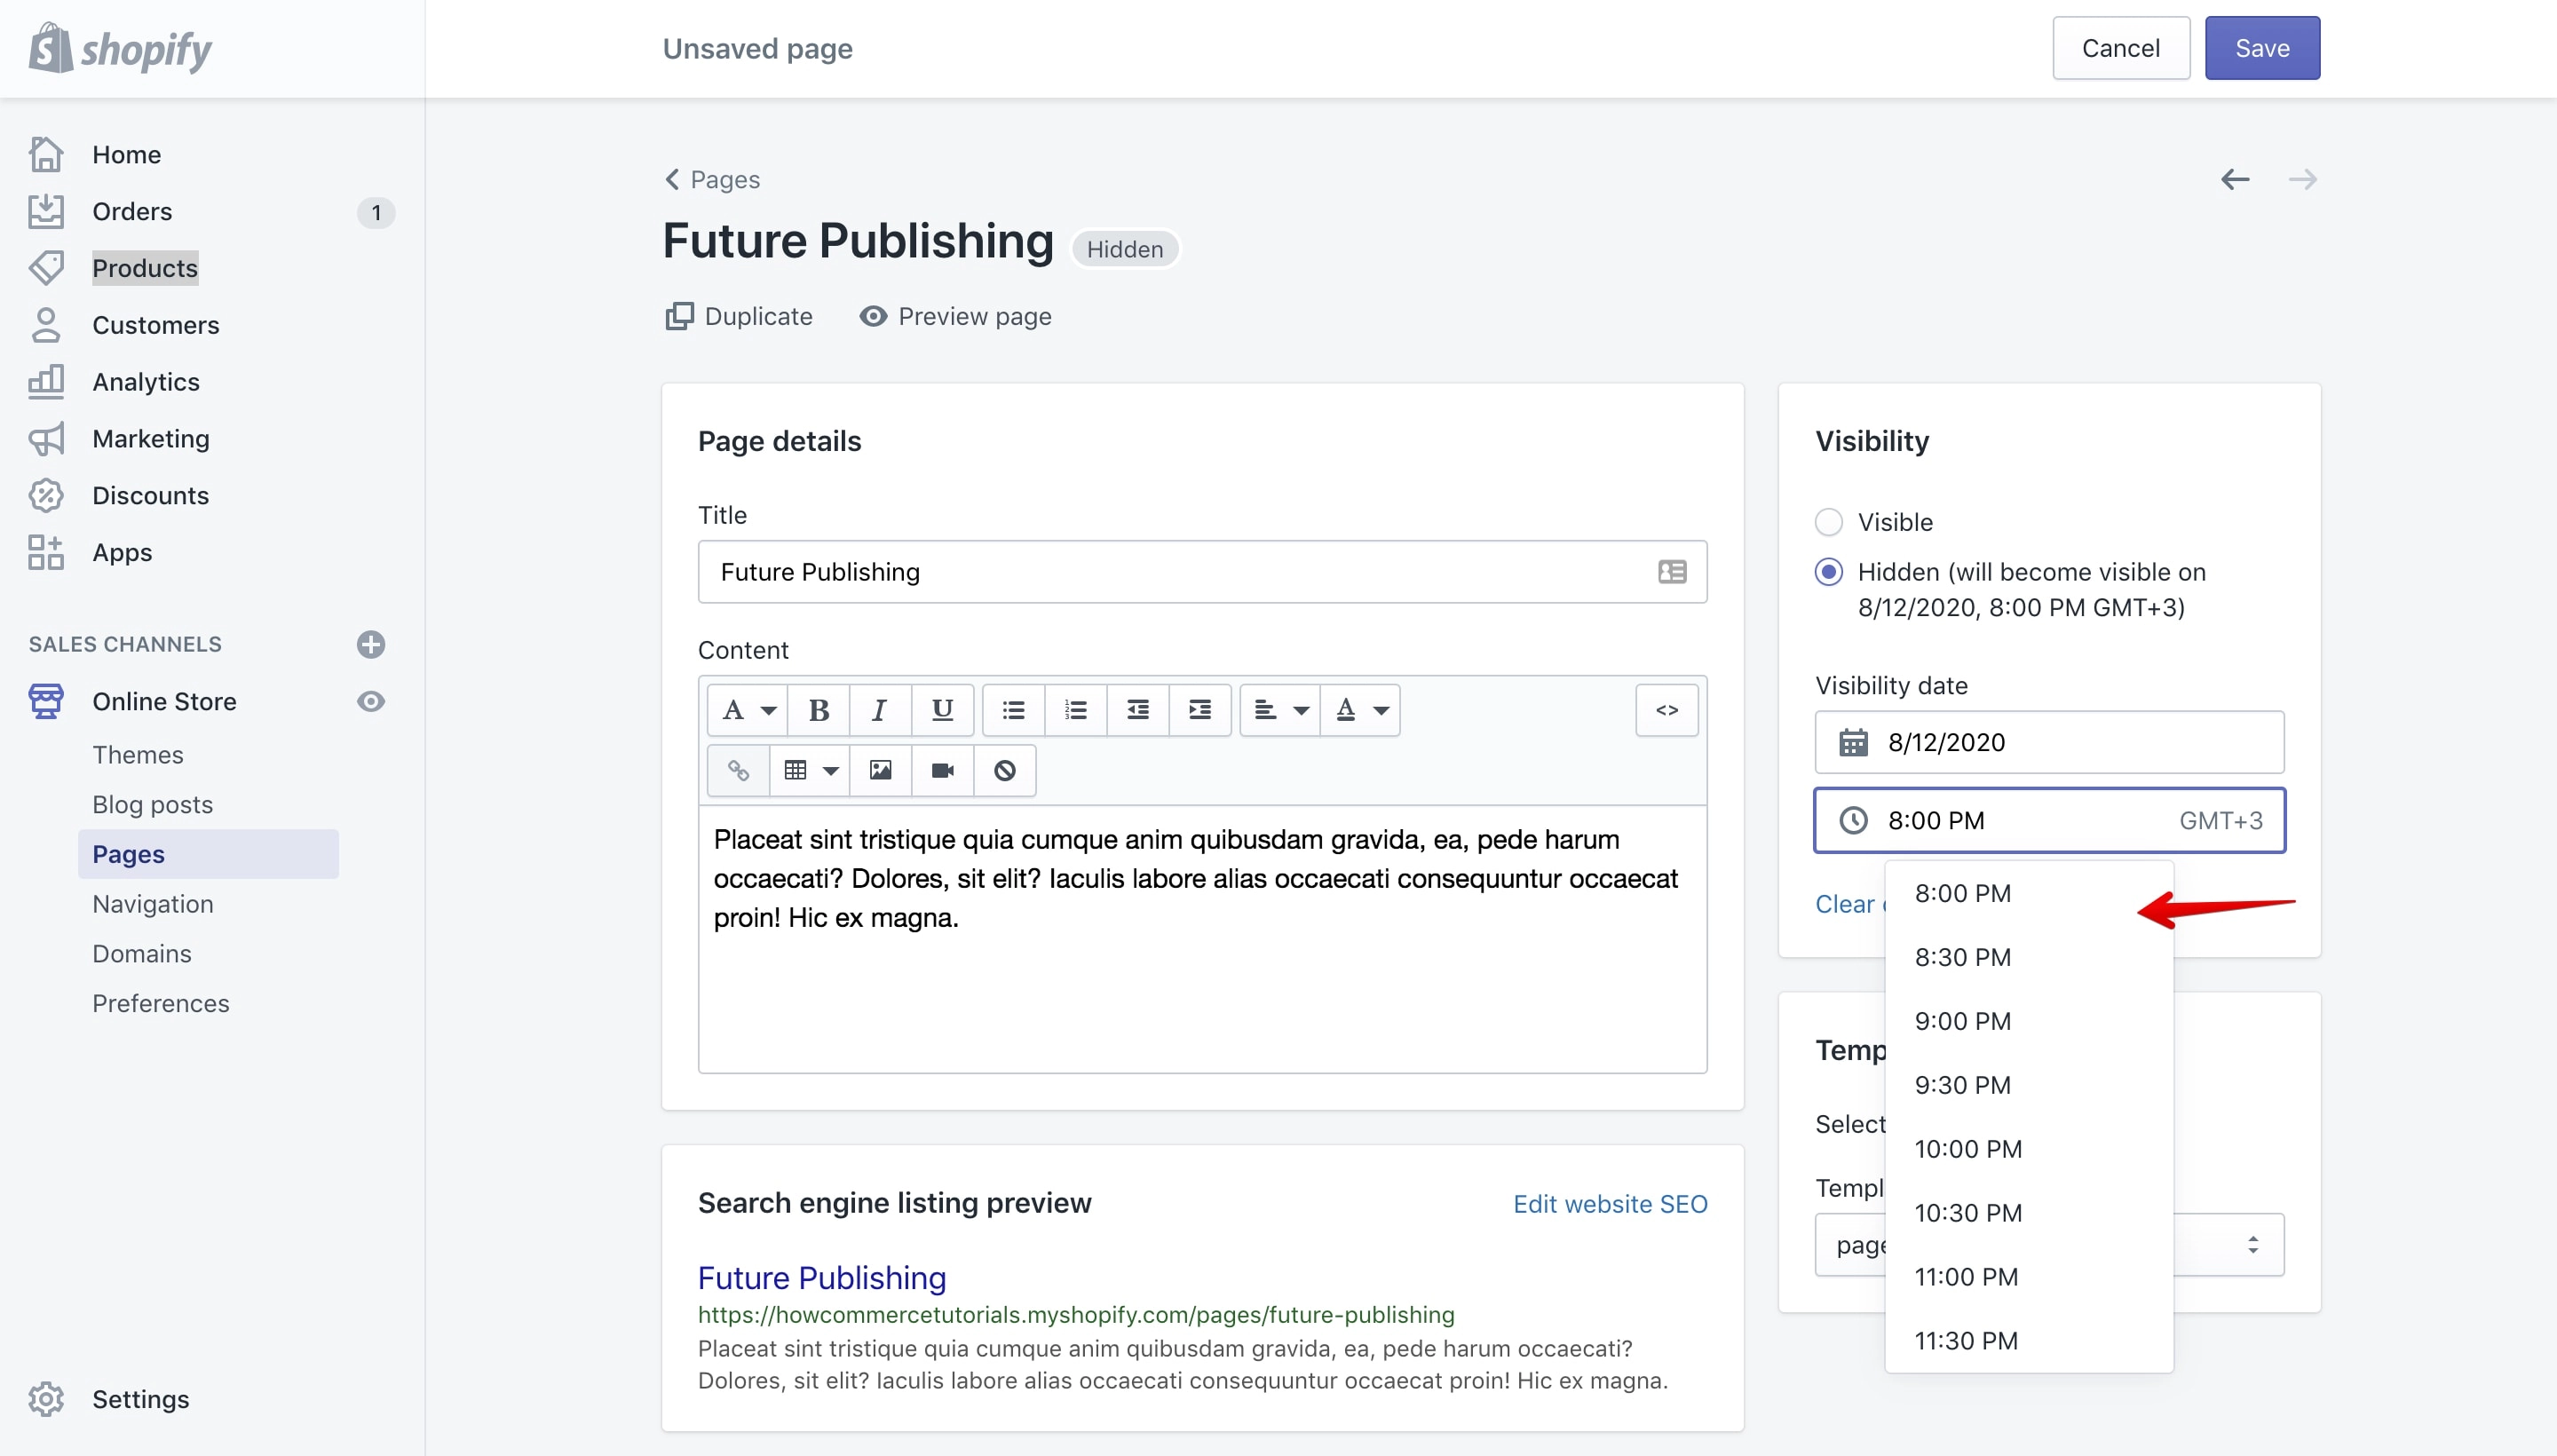Open Home from sidebar
The image size is (2557, 1456).
pyautogui.click(x=126, y=154)
